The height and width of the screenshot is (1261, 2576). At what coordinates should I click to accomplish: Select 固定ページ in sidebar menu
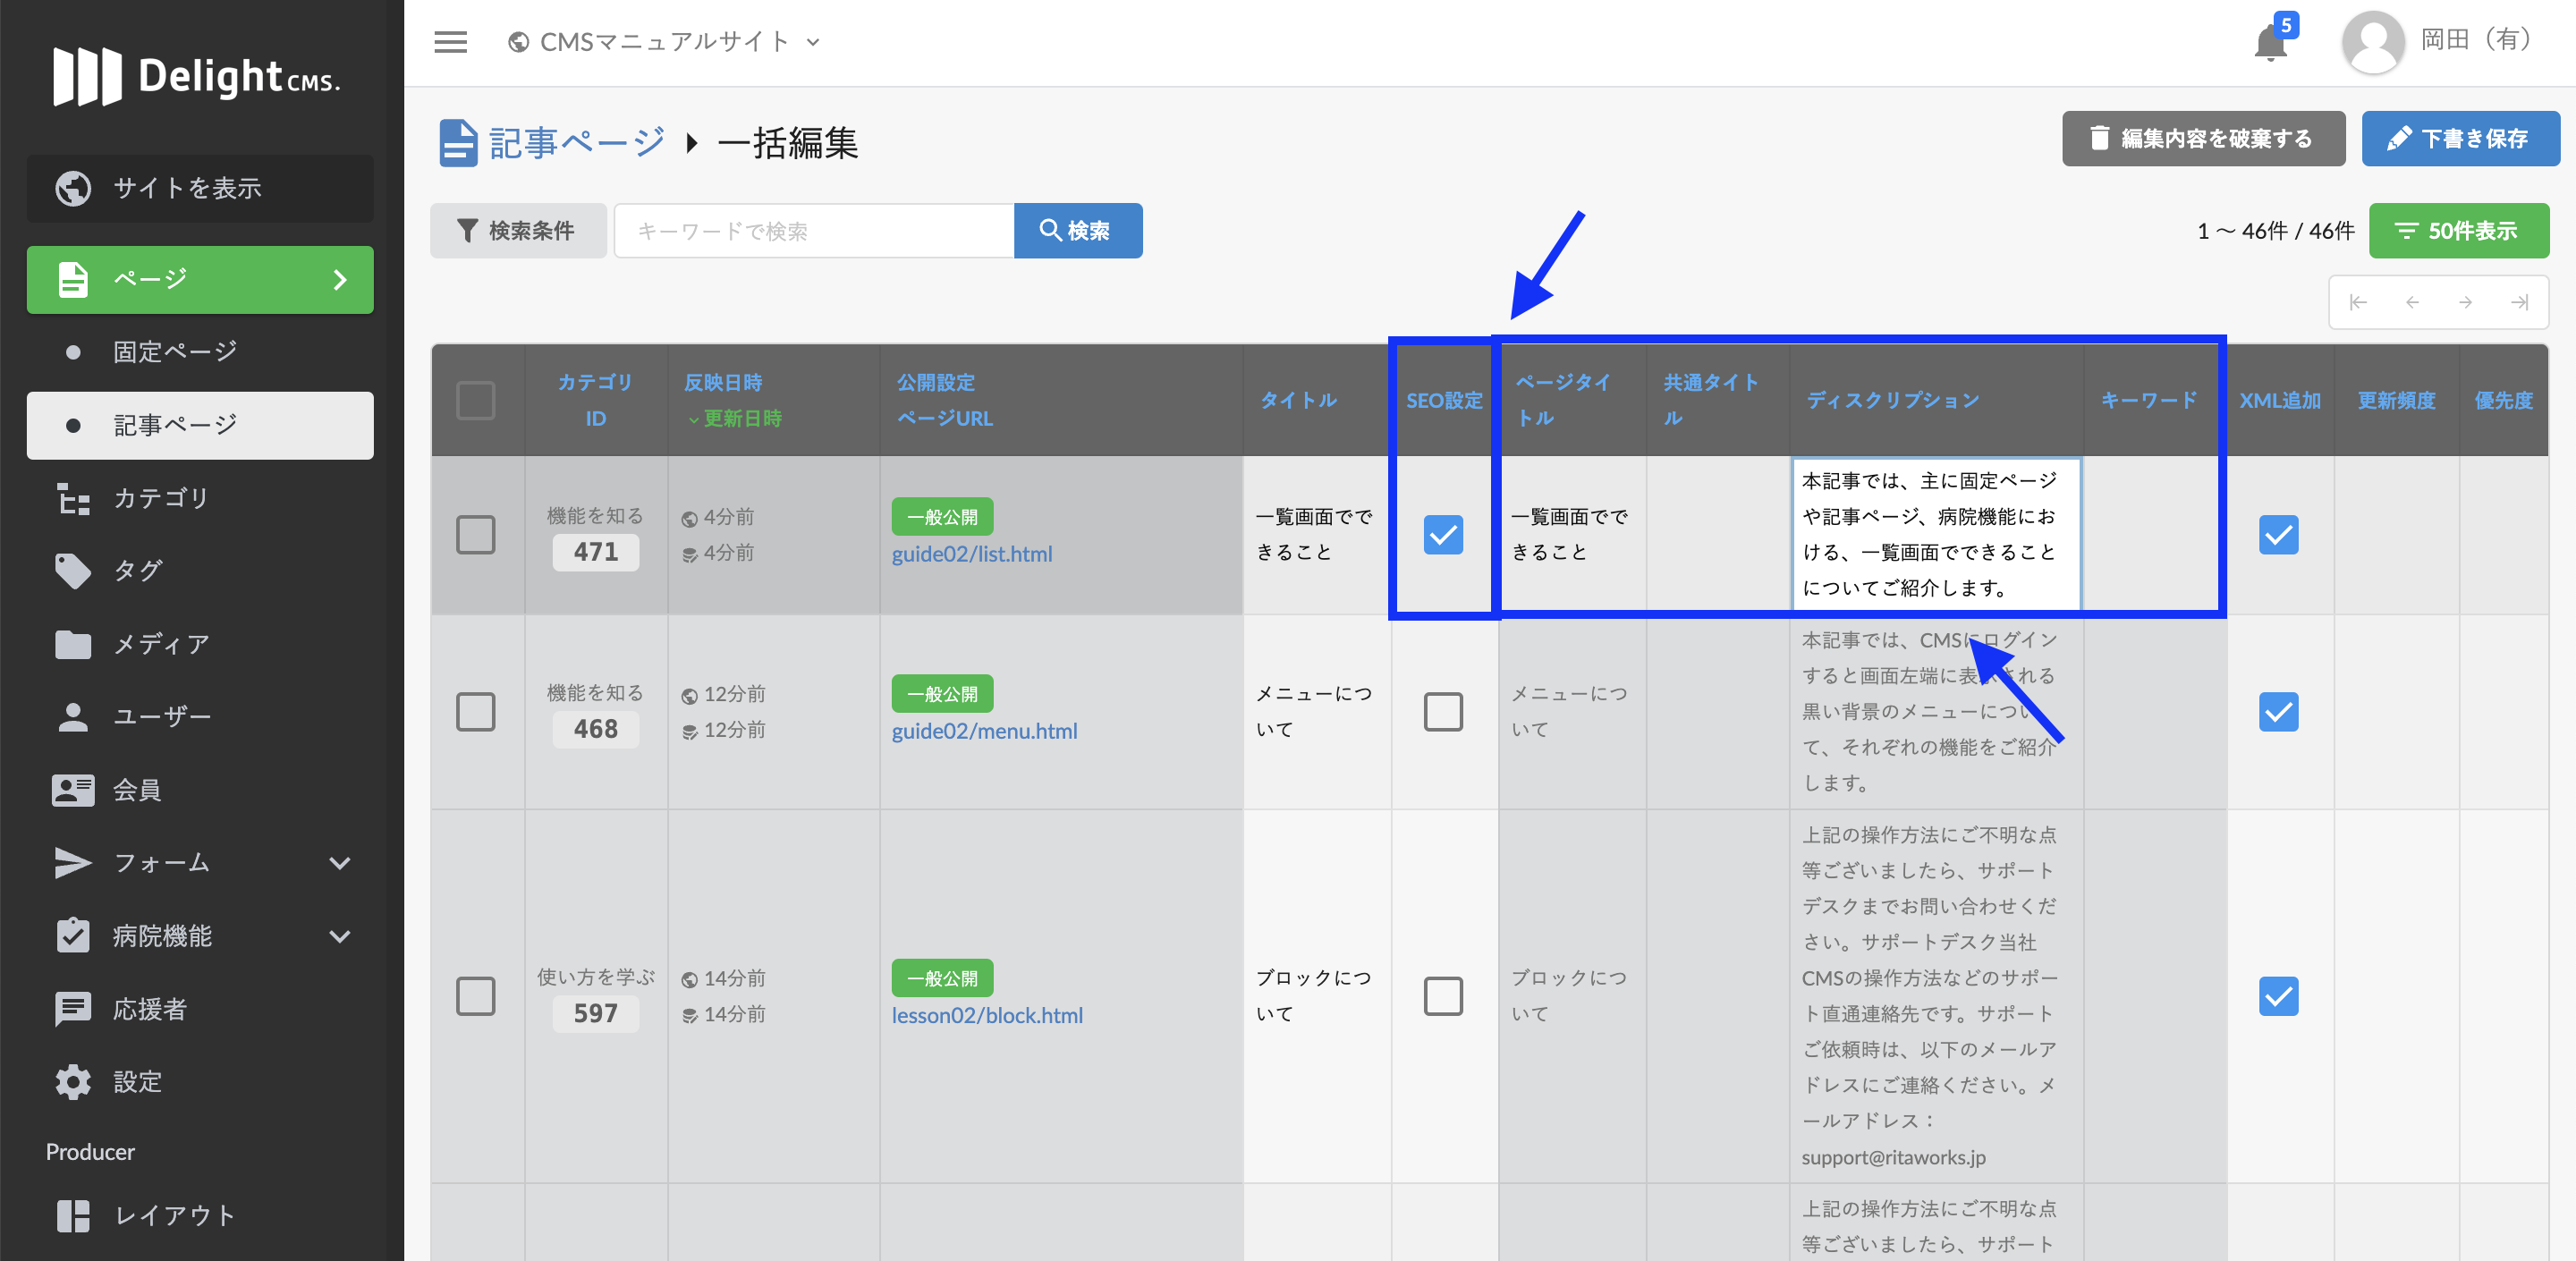(175, 352)
